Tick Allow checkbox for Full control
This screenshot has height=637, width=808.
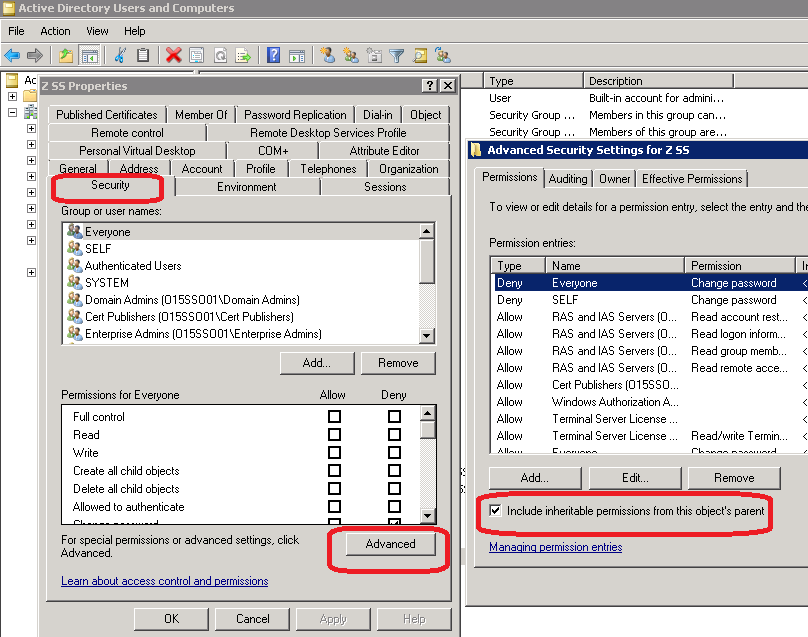click(x=334, y=416)
